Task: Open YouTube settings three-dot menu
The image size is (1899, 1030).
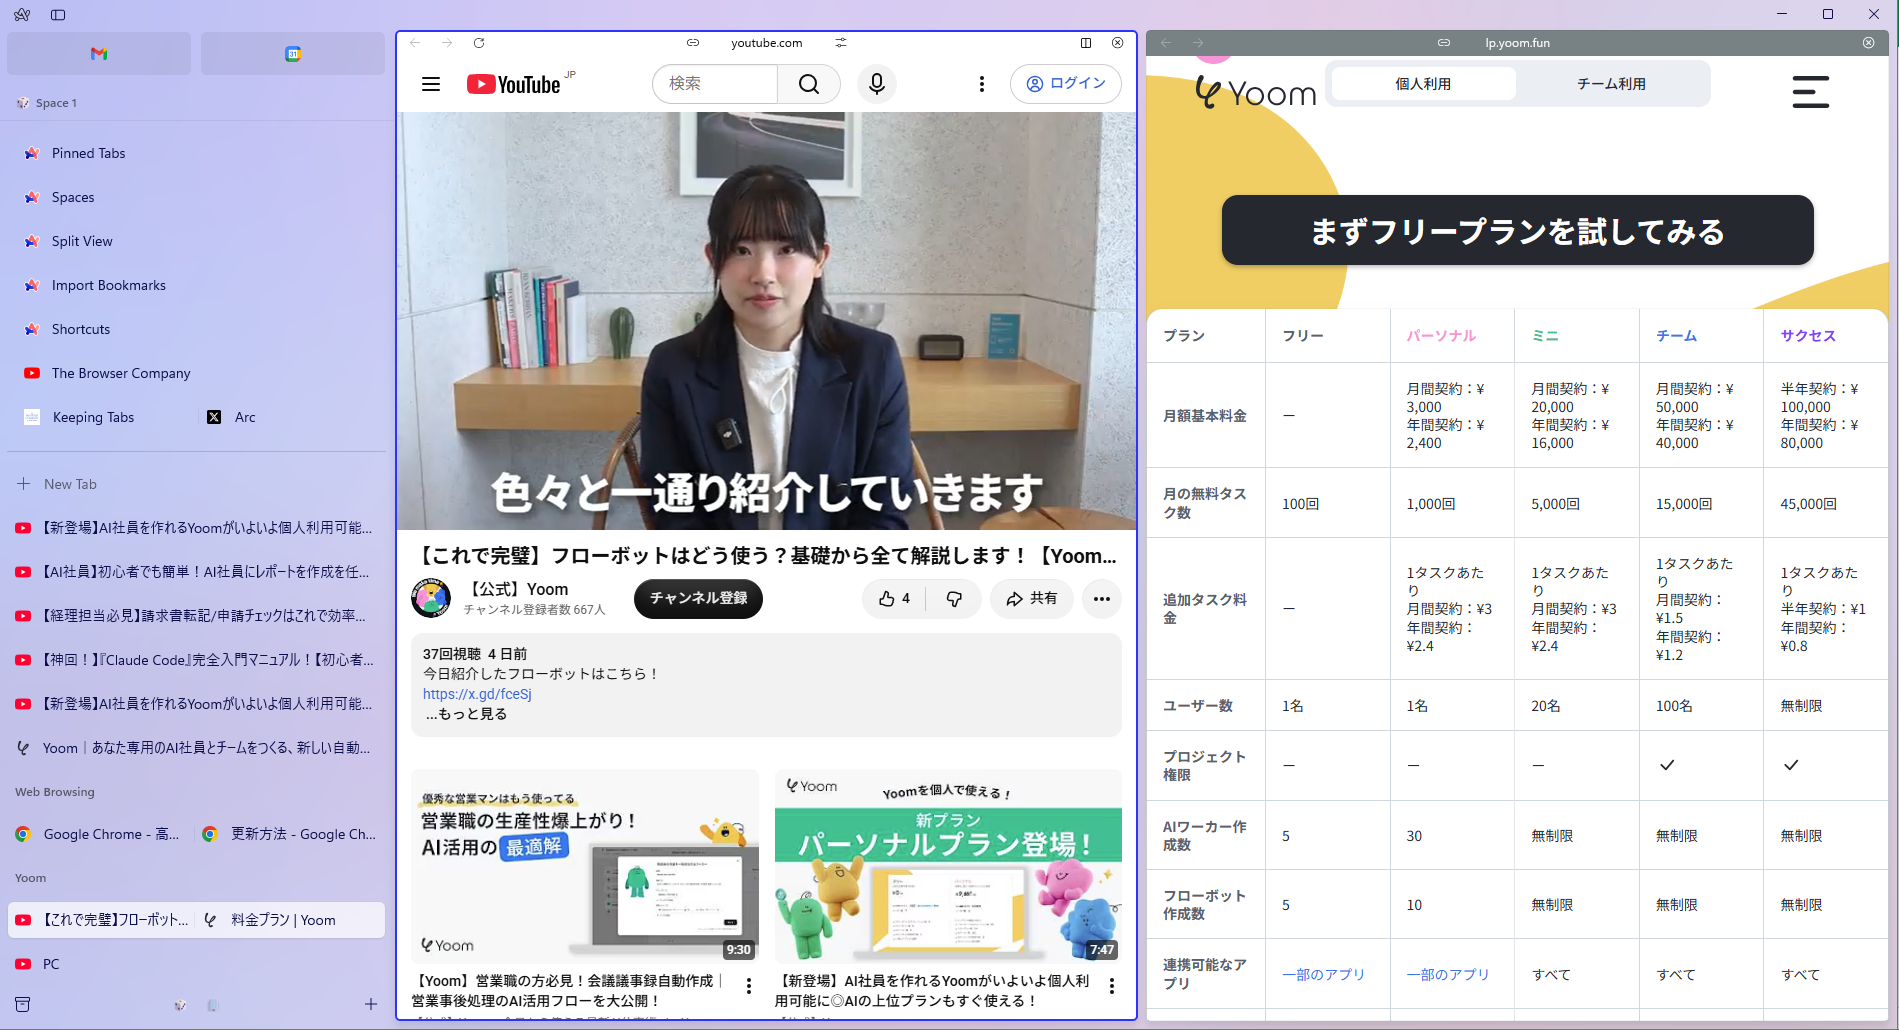Action: (x=982, y=84)
